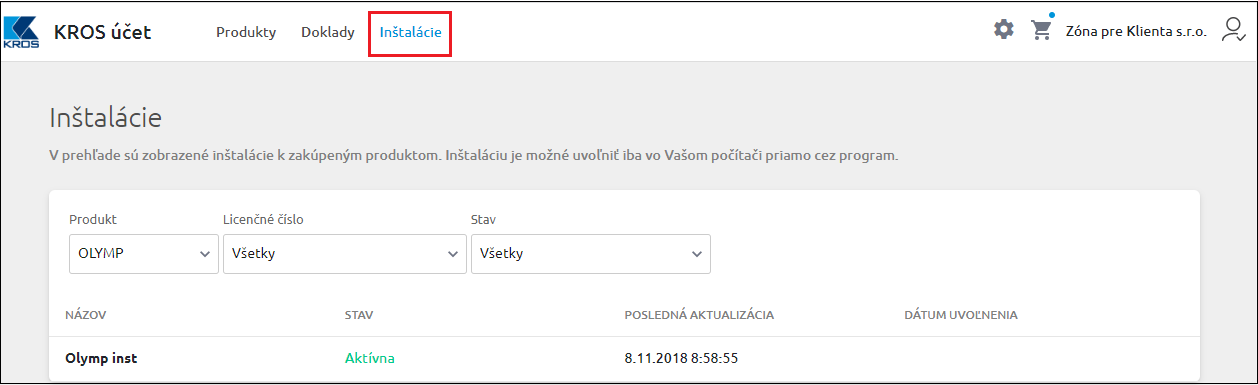Screen dimensions: 1258x385
Task: Expand the Stav filter dropdown
Action: [591, 254]
